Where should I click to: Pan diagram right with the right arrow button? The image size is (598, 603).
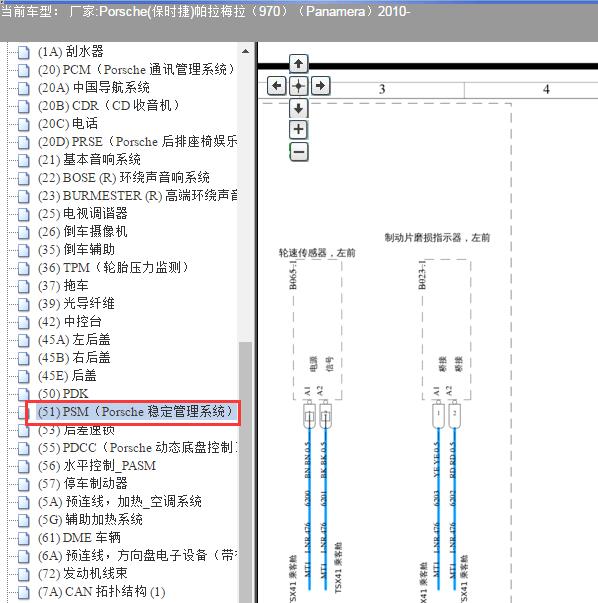(320, 85)
